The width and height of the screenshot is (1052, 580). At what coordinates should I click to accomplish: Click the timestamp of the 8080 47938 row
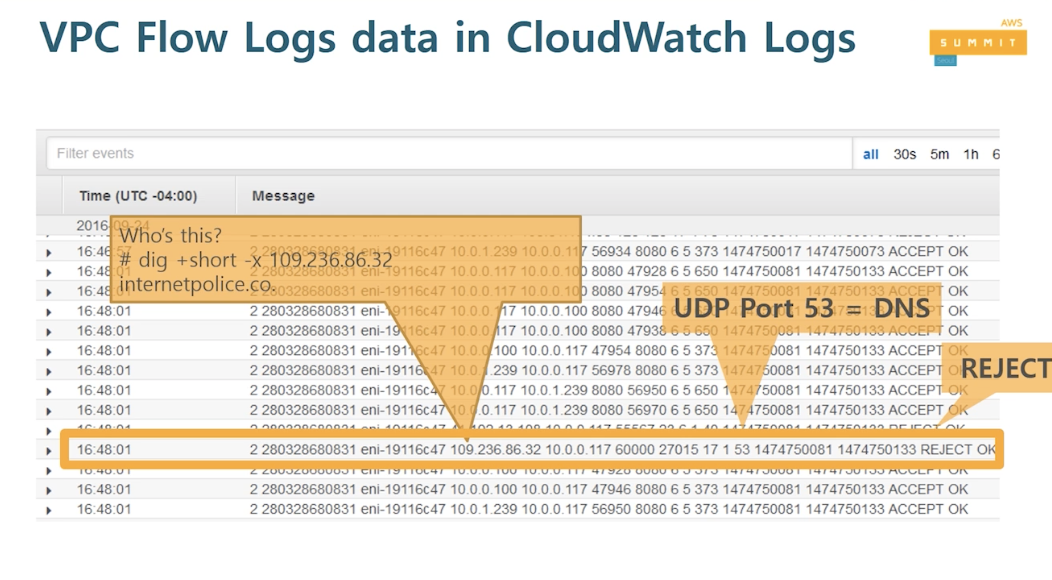pos(104,330)
